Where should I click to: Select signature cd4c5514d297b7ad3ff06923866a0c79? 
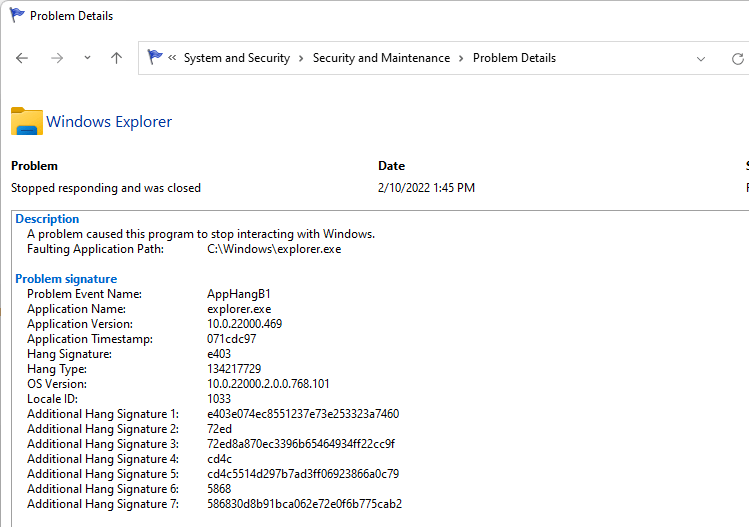click(303, 474)
